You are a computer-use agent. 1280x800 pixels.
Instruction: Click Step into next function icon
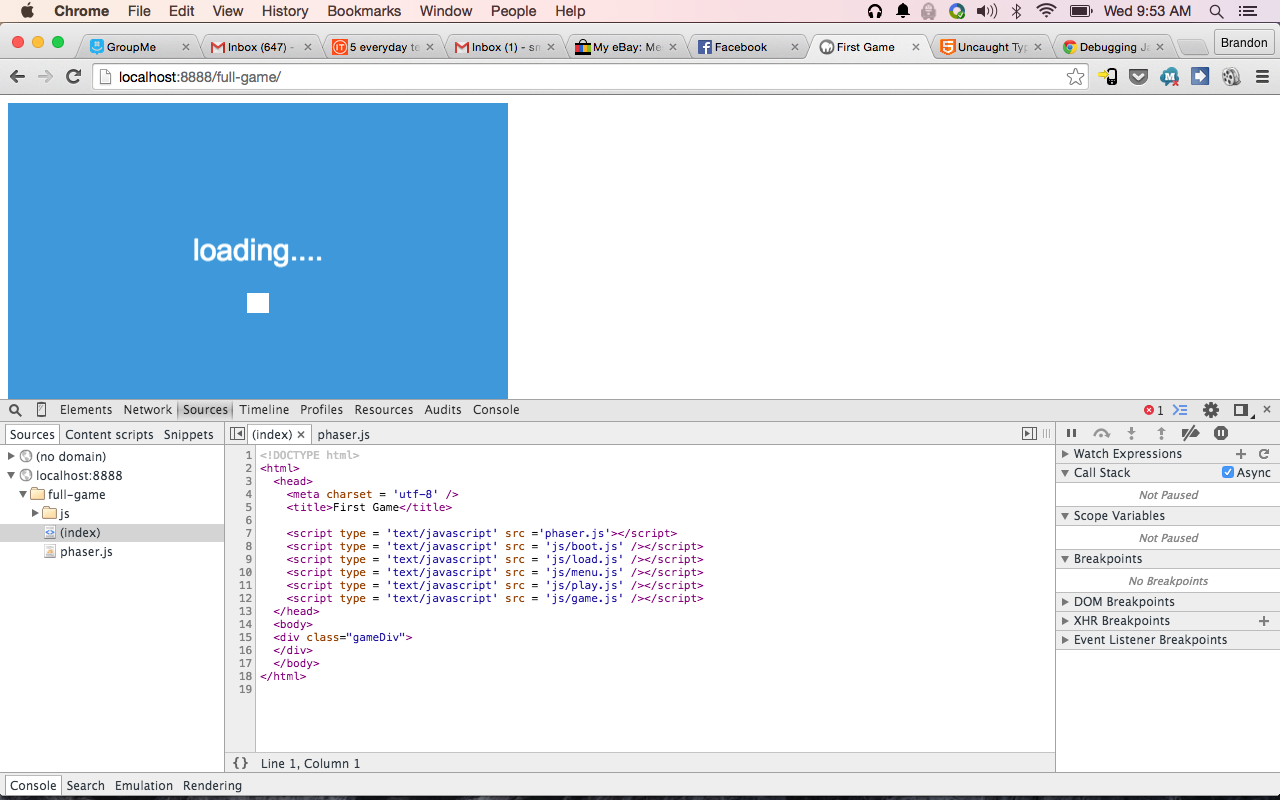pos(1131,433)
